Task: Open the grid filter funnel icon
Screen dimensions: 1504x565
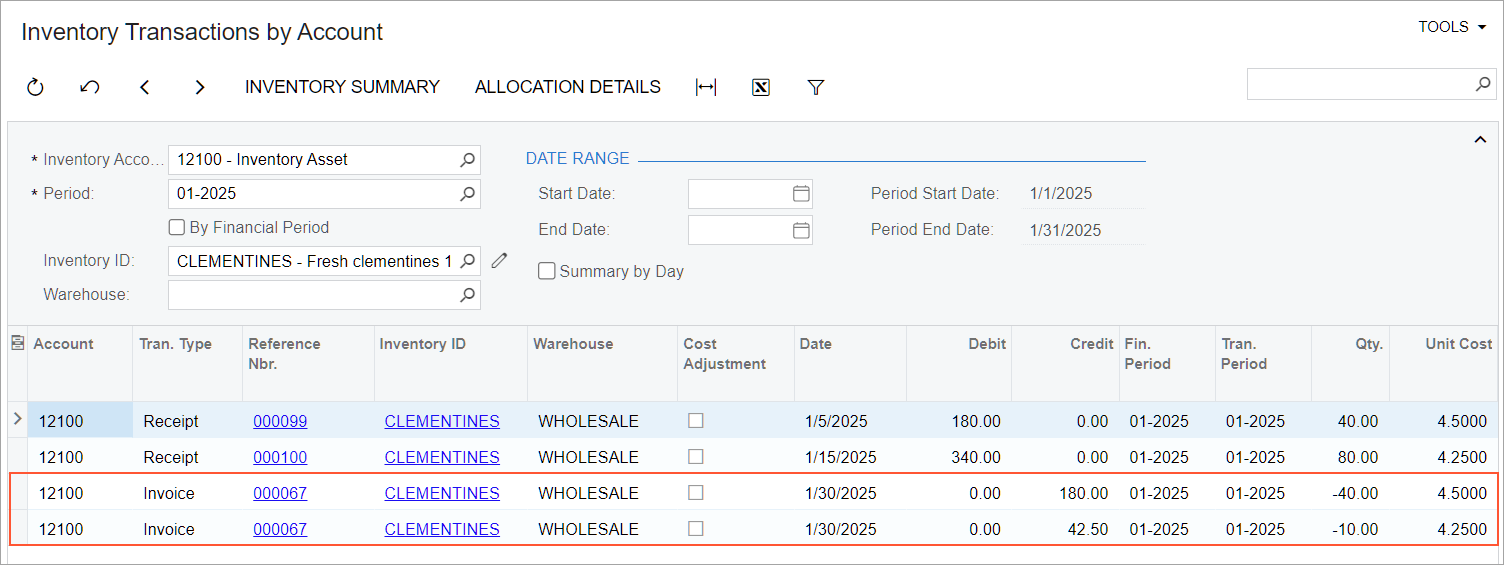Action: 815,88
